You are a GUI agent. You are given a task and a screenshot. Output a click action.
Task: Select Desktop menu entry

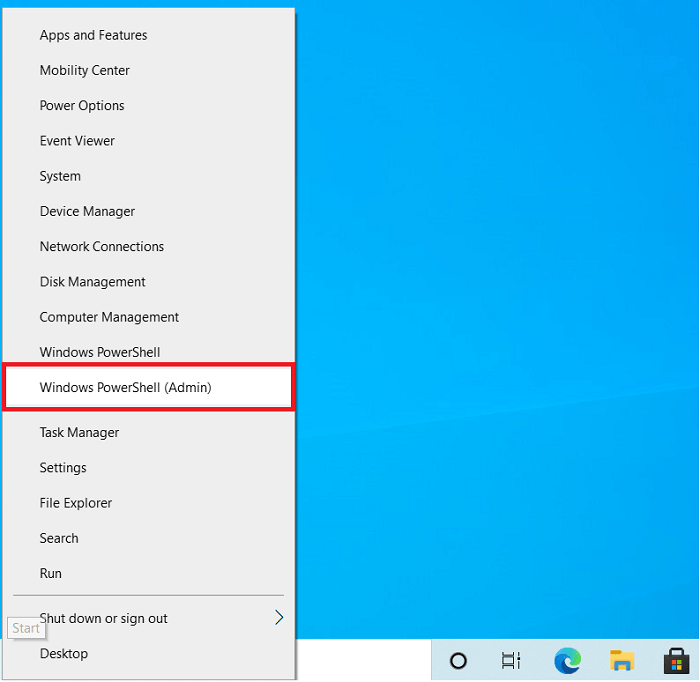tap(149, 653)
